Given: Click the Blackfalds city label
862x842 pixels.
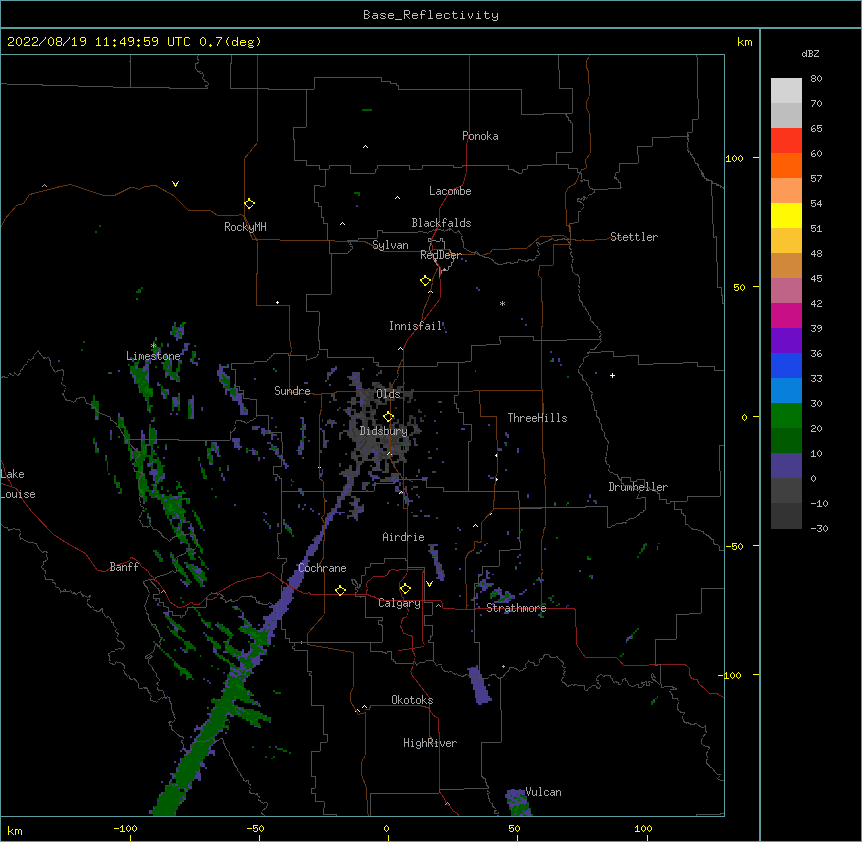Looking at the screenshot, I should pyautogui.click(x=441, y=223).
